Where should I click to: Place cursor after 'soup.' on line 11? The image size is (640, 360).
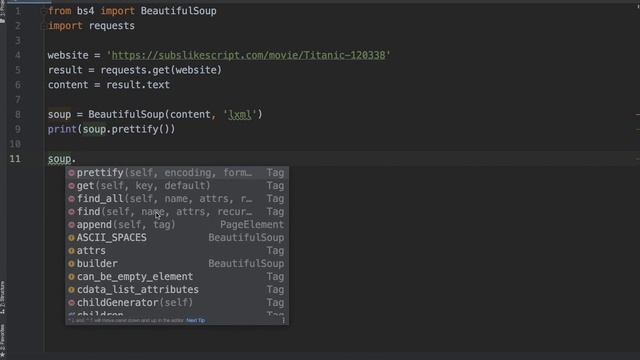(x=76, y=159)
